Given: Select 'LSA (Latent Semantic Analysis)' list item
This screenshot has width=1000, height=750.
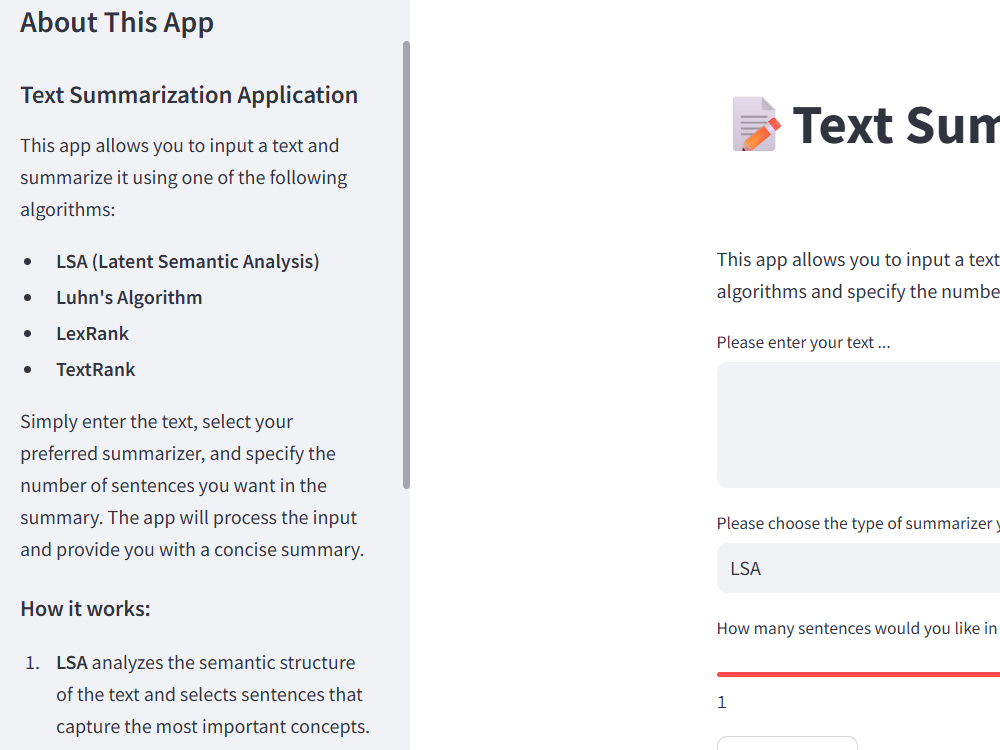Looking at the screenshot, I should 188,261.
